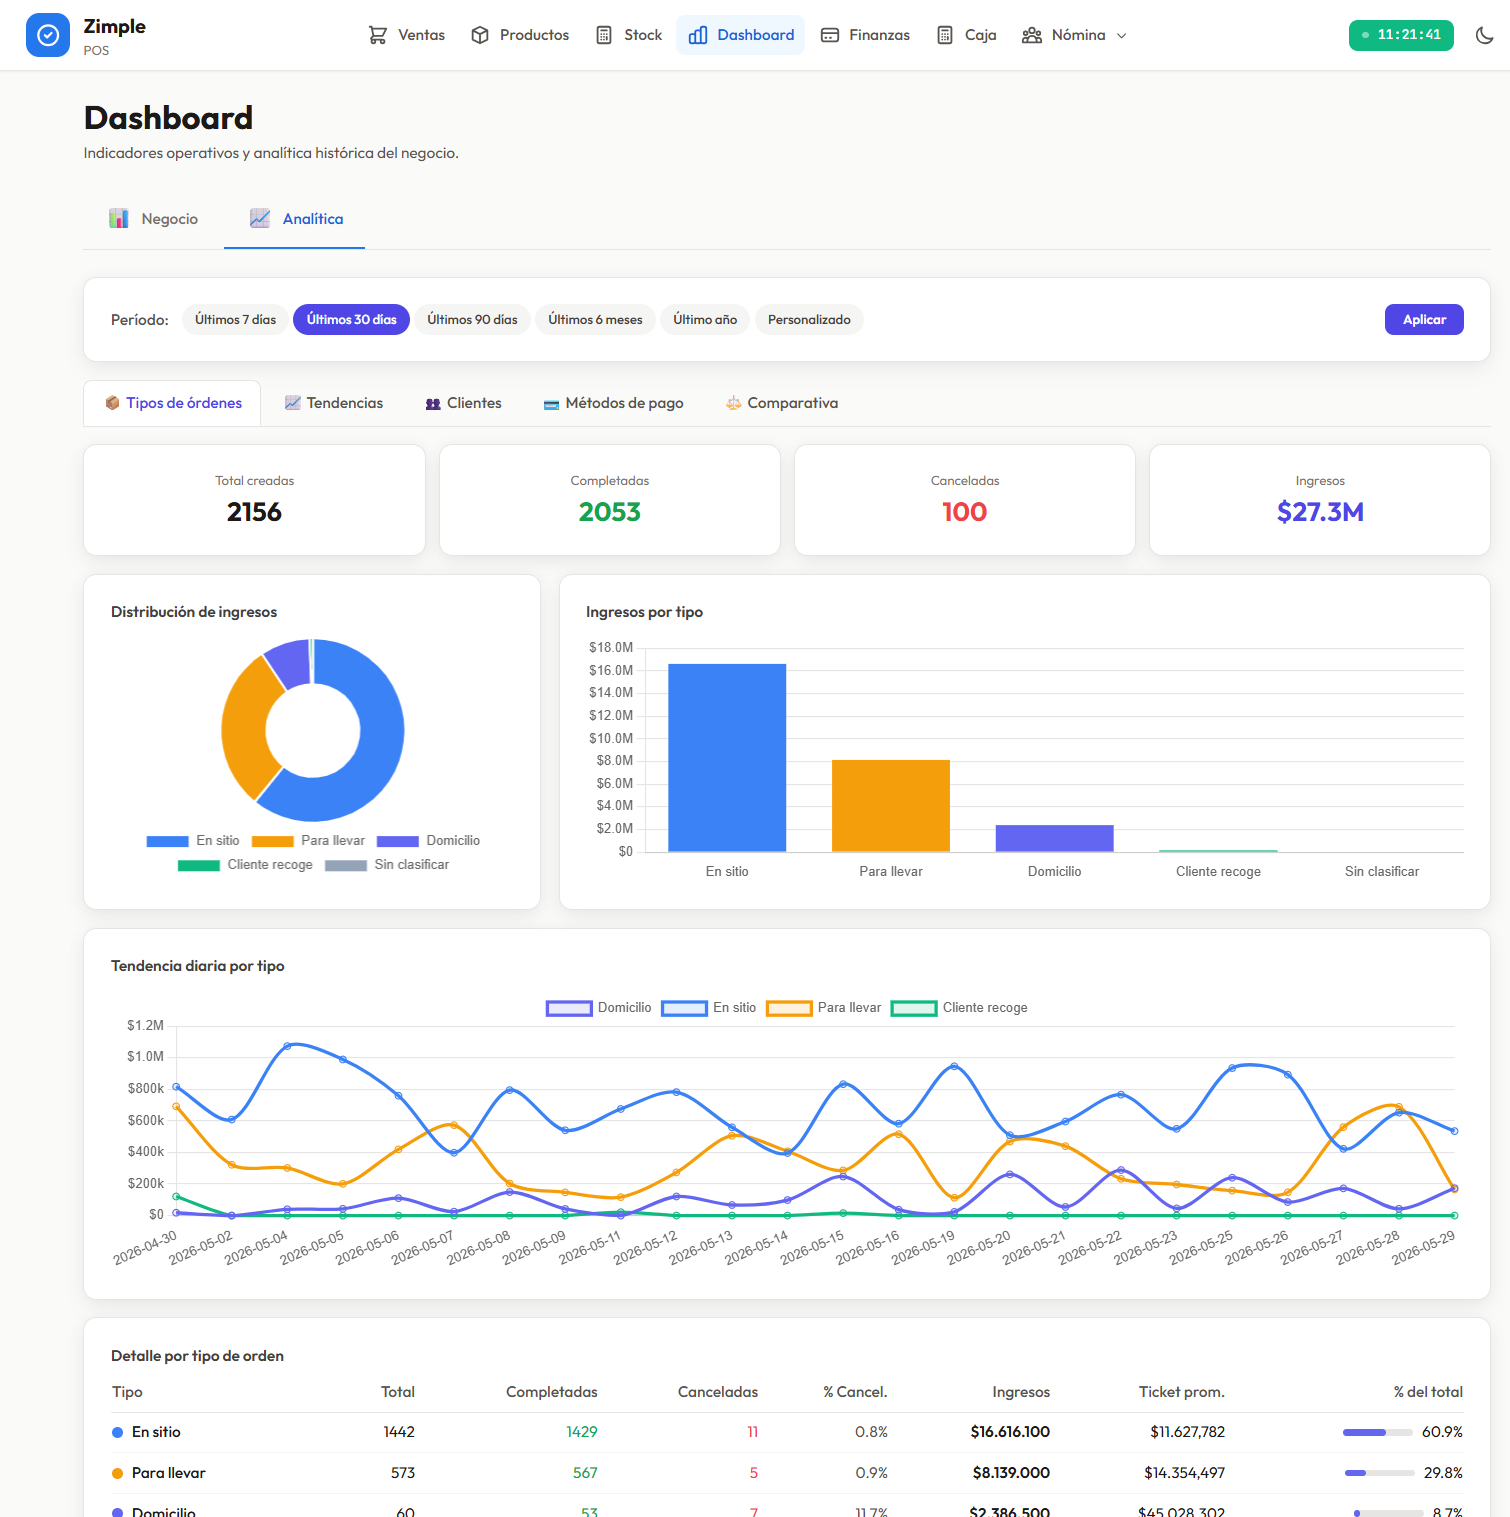Choose the Últimos 7 días period
Viewport: 1510px width, 1517px height.
[235, 320]
